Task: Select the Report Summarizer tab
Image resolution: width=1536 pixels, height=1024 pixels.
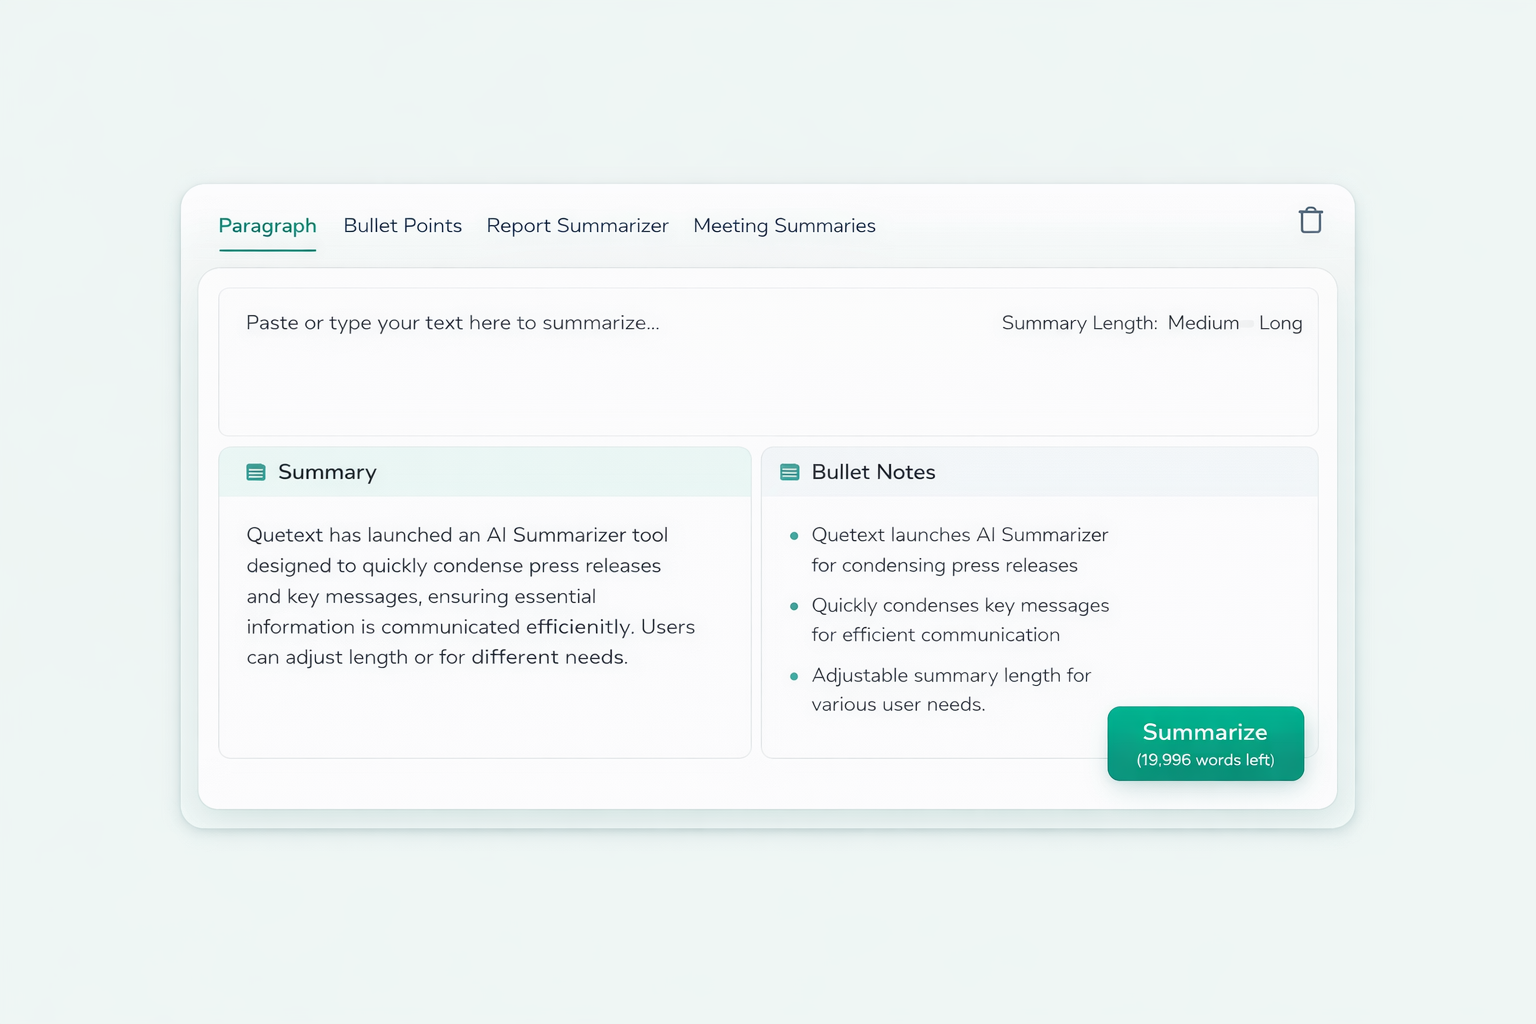Action: click(577, 226)
